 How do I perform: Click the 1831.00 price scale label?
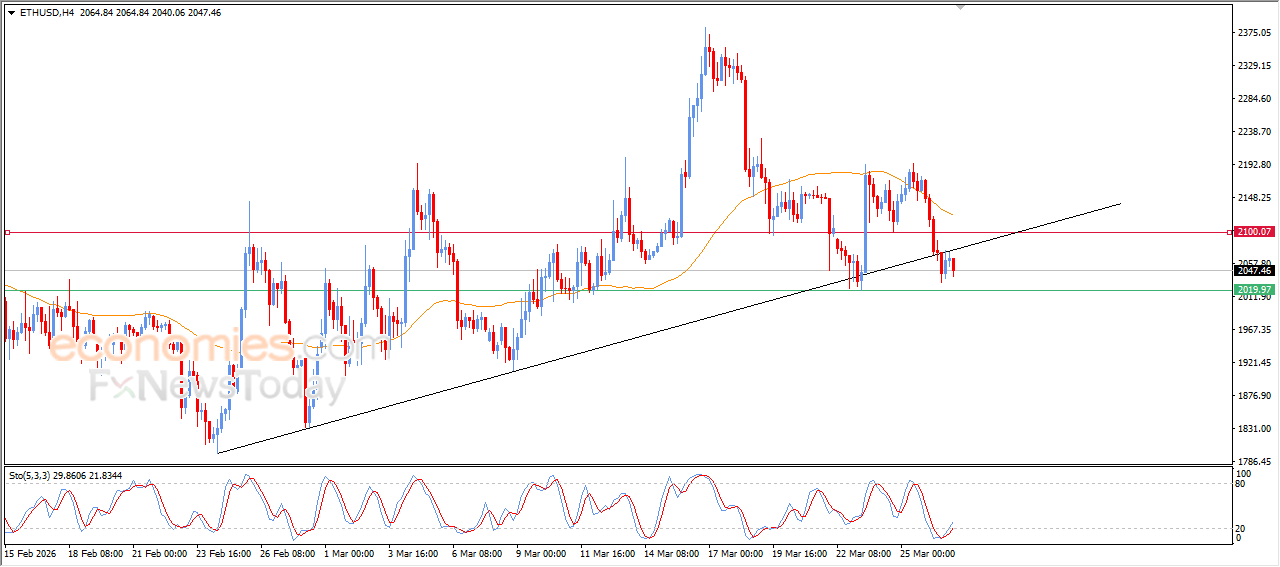tap(1254, 429)
